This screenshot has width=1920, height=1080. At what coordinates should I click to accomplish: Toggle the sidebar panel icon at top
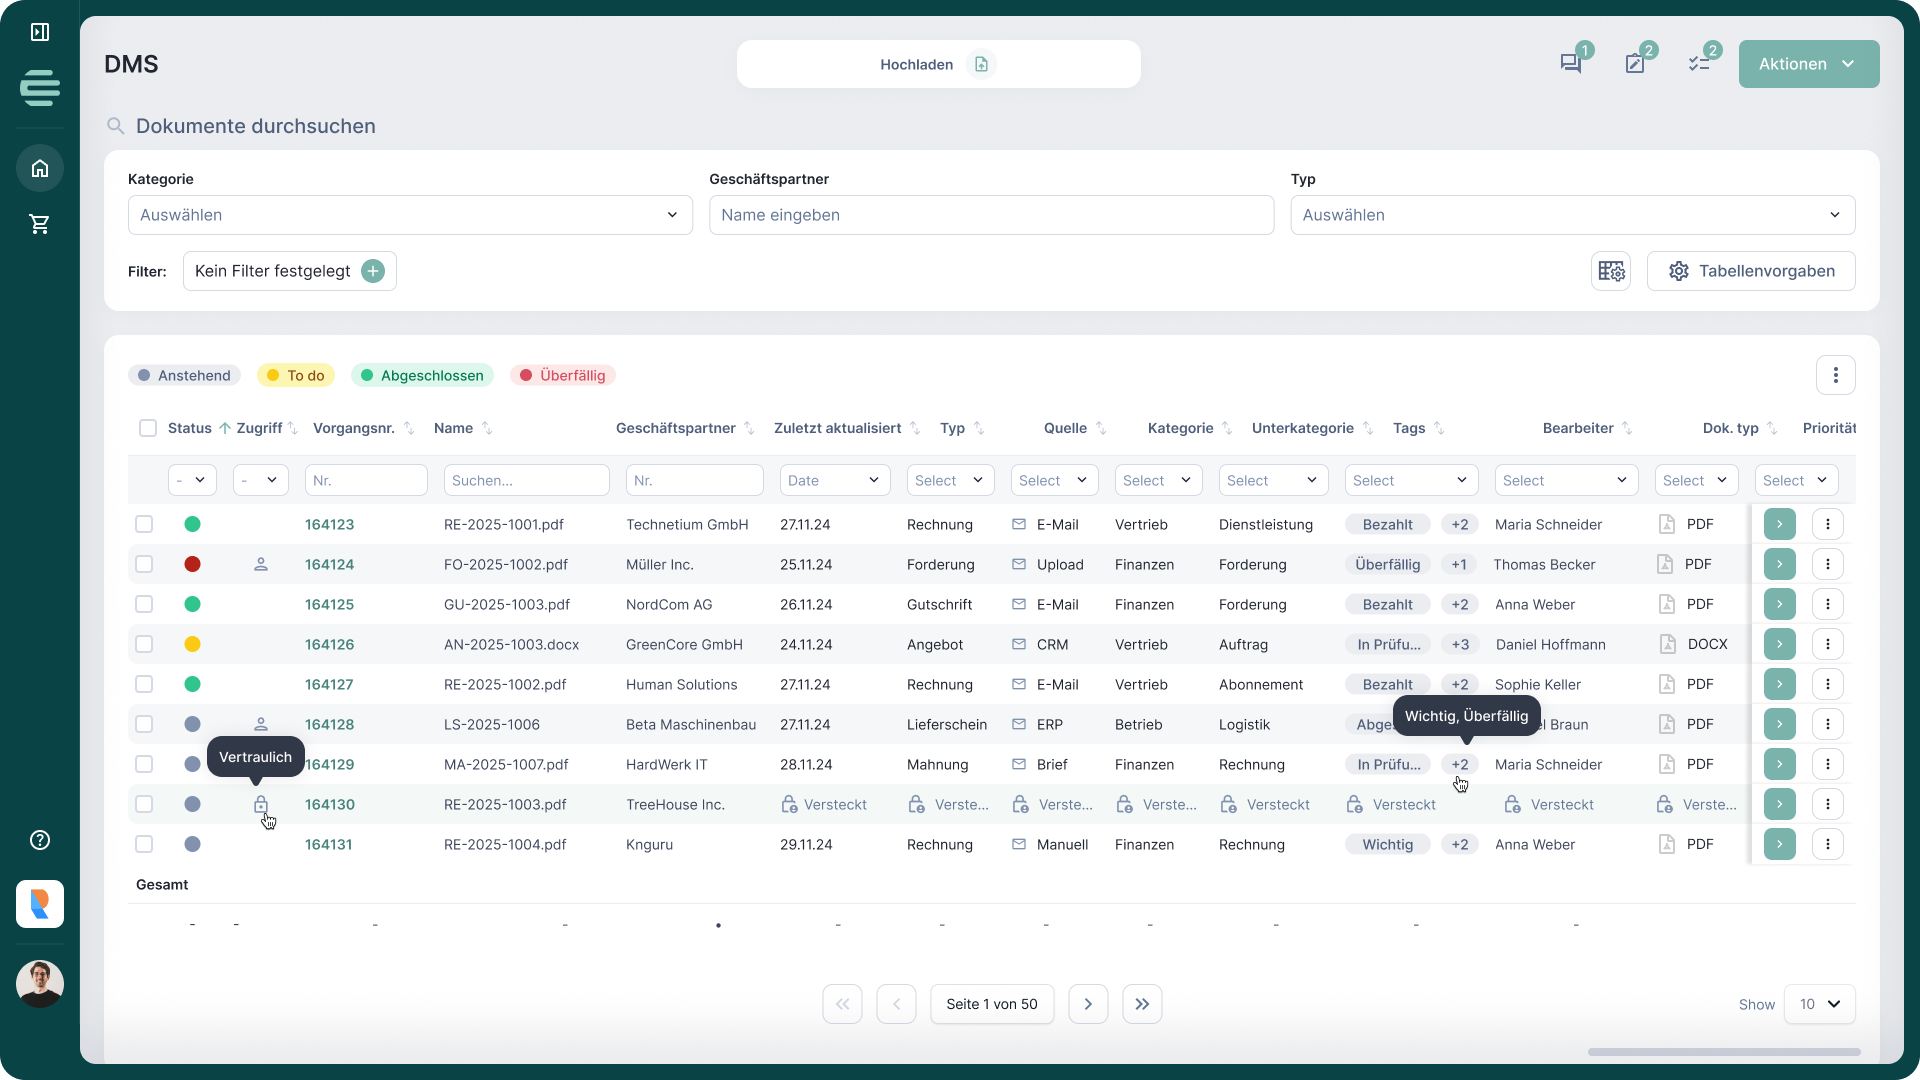(x=40, y=32)
